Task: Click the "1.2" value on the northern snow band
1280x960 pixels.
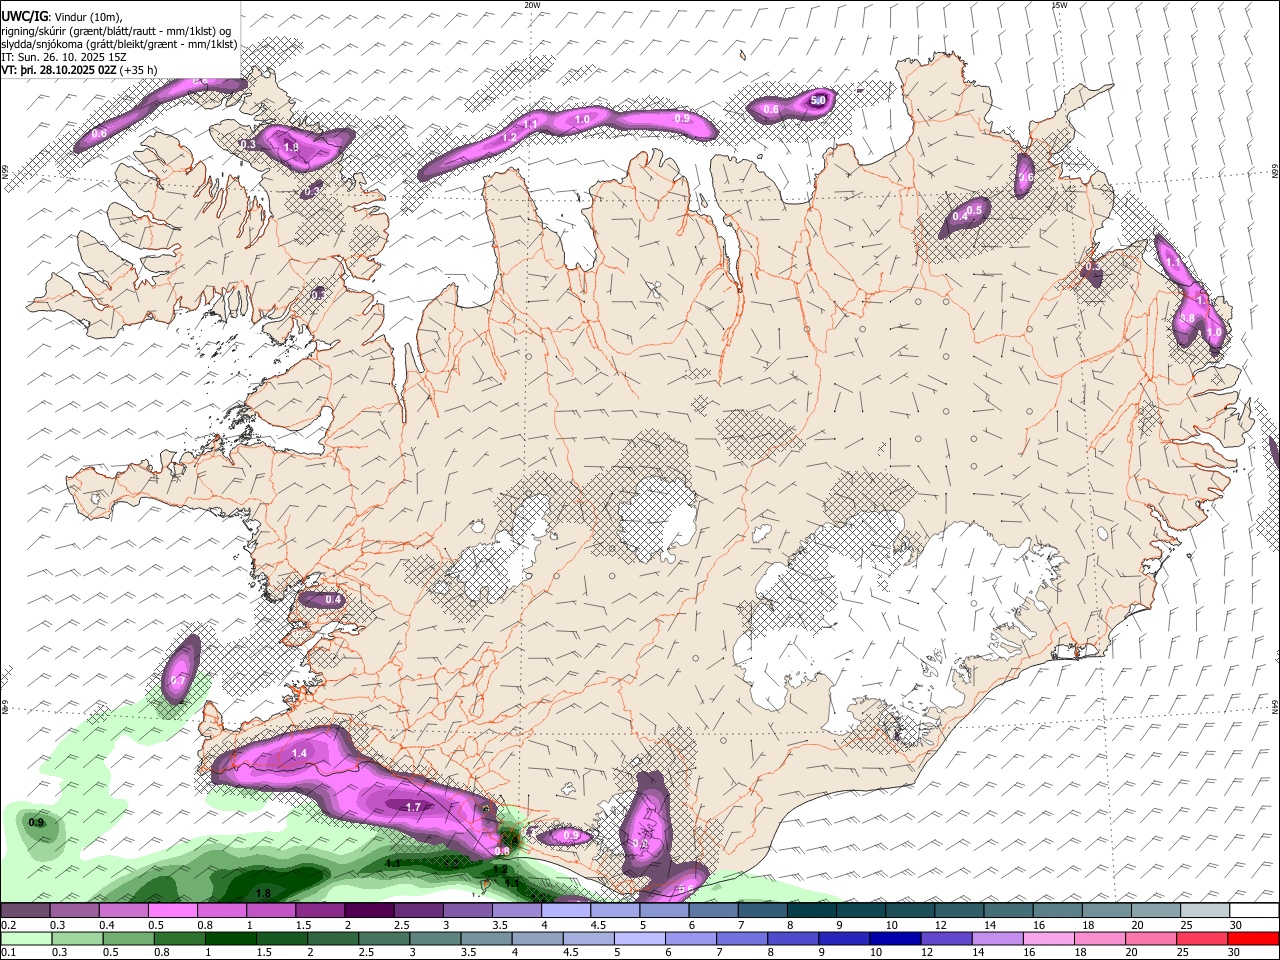Action: [509, 138]
